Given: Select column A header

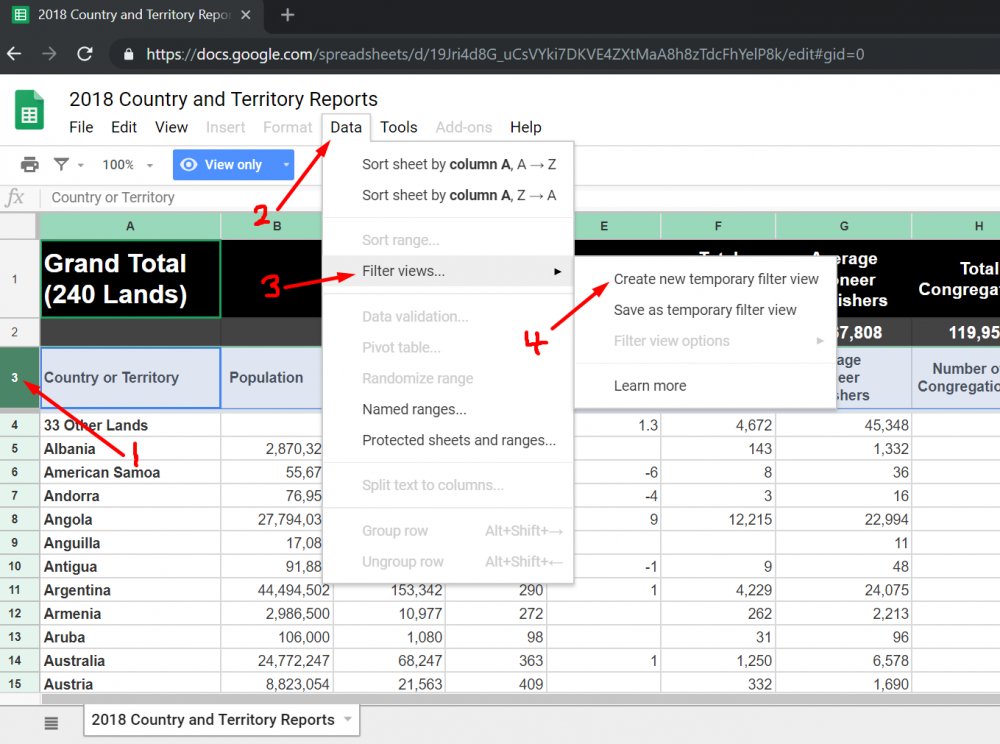Looking at the screenshot, I should coord(130,226).
